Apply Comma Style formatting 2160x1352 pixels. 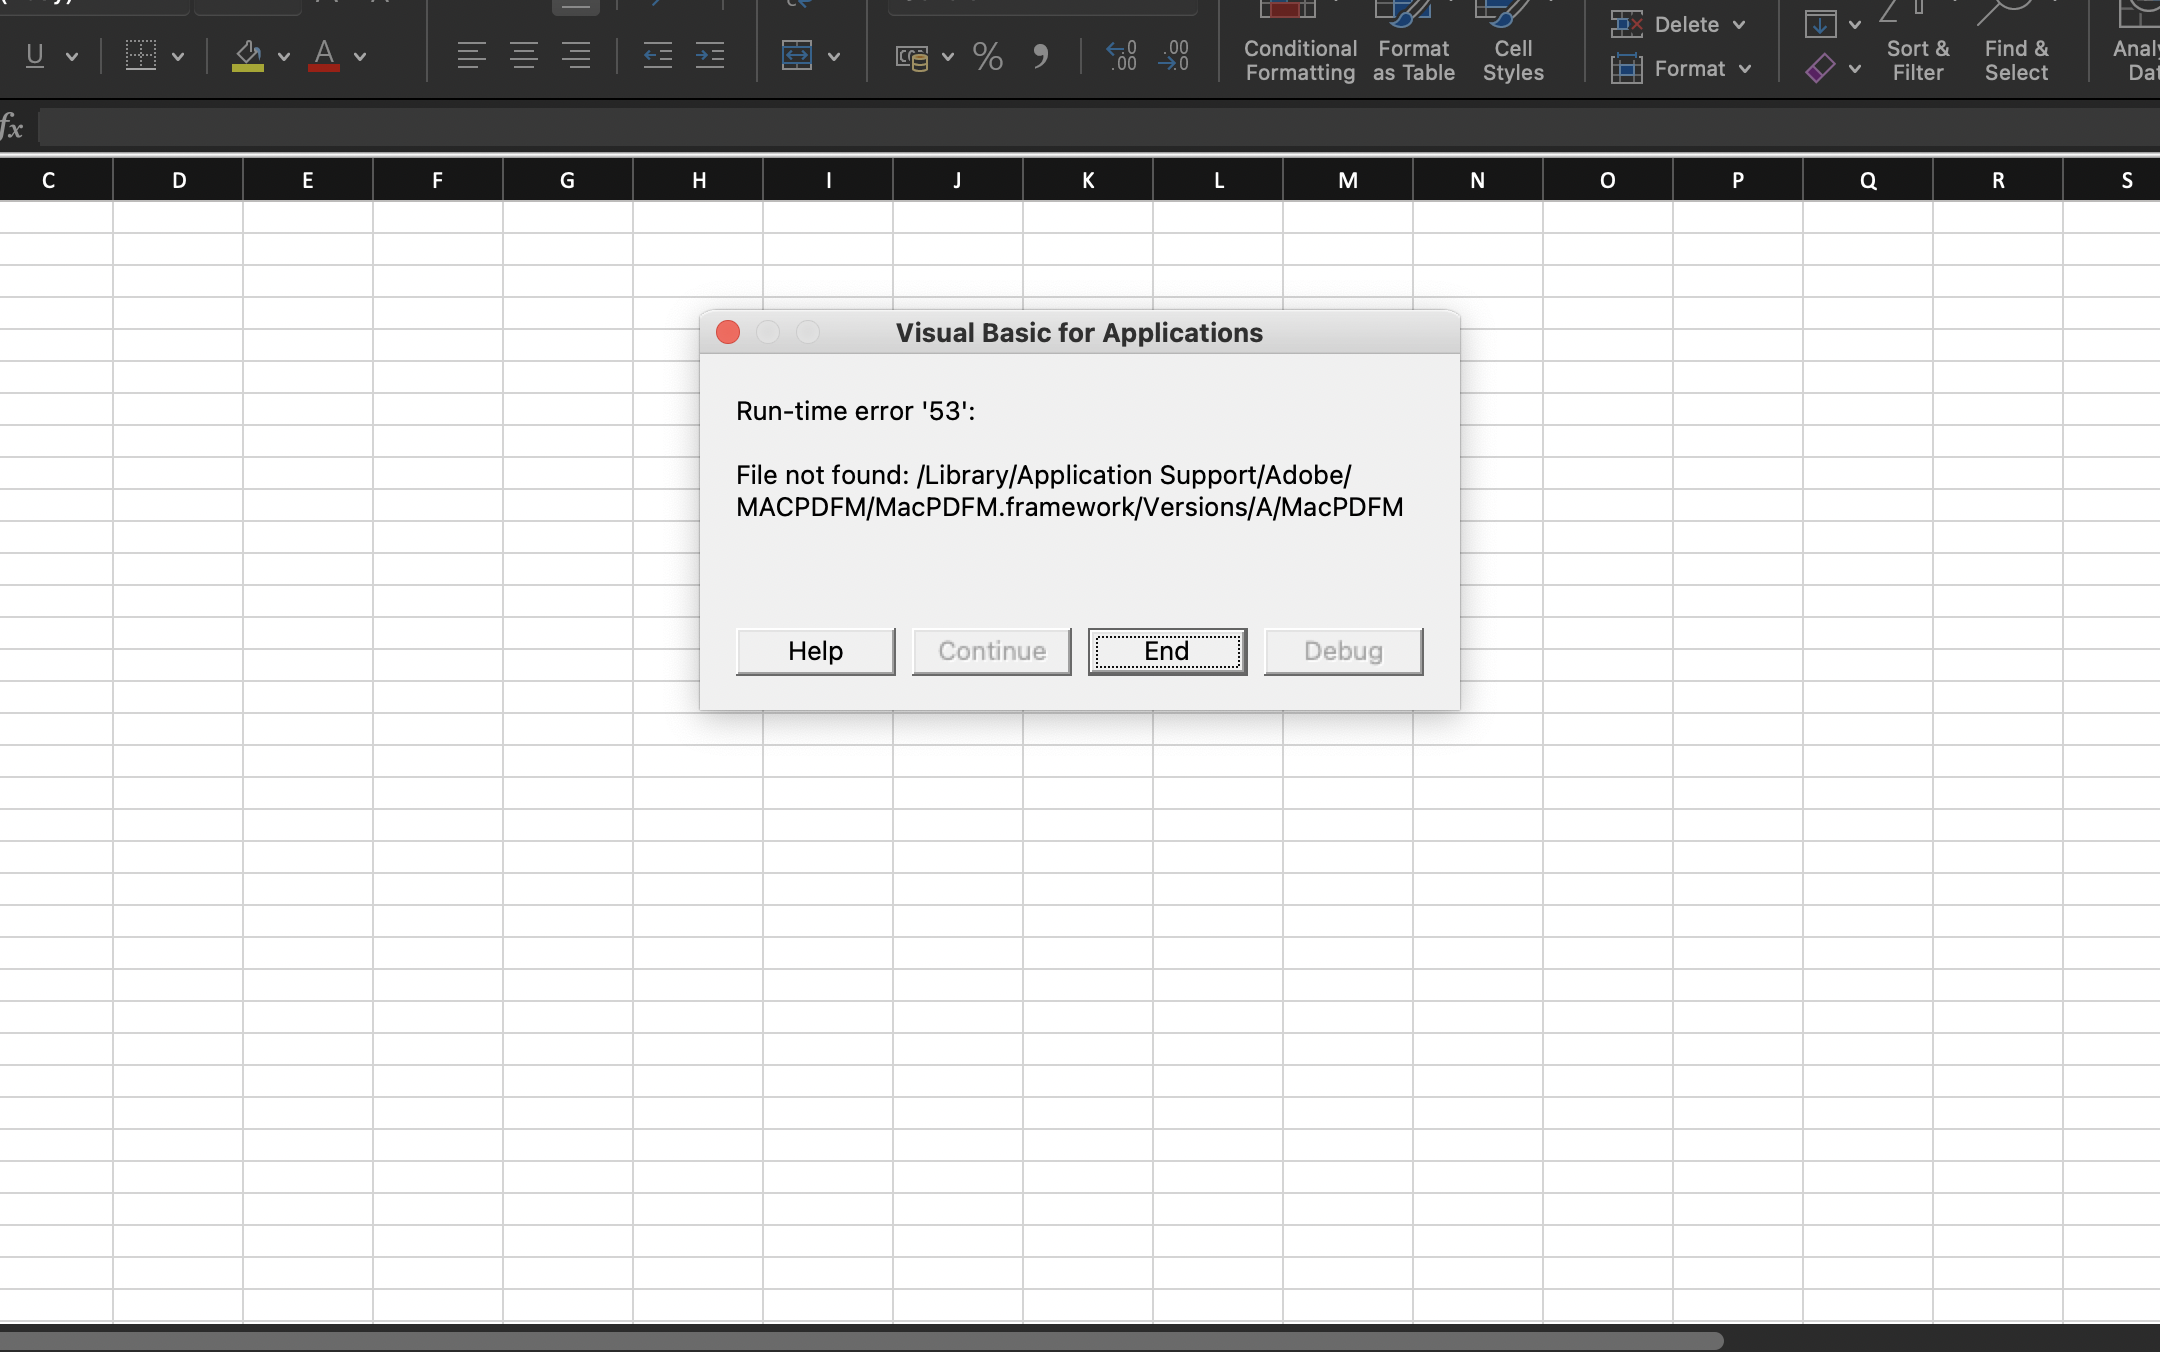1041,57
